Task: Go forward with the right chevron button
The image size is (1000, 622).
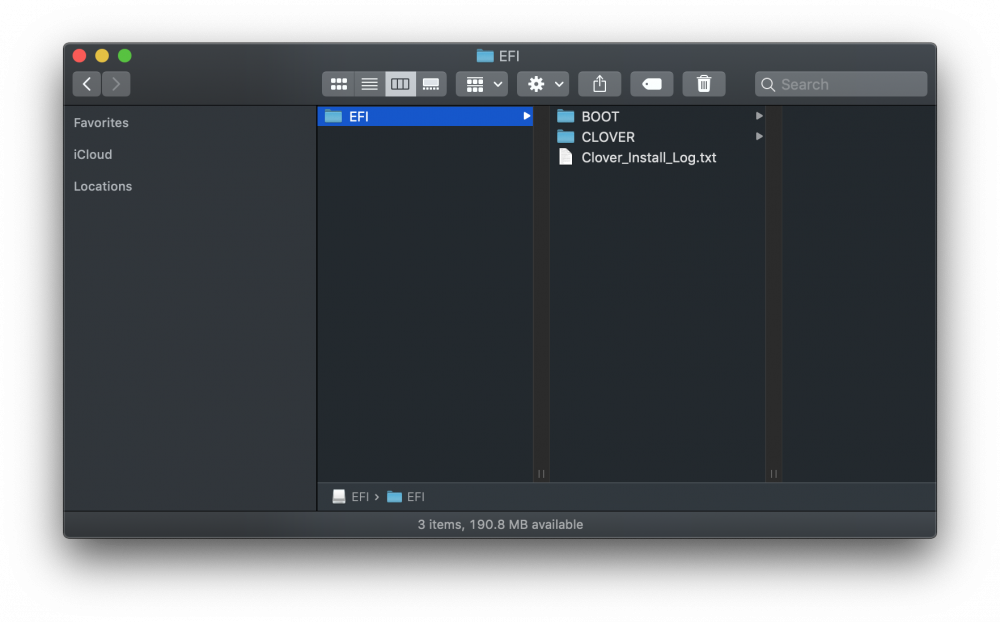Action: (116, 84)
